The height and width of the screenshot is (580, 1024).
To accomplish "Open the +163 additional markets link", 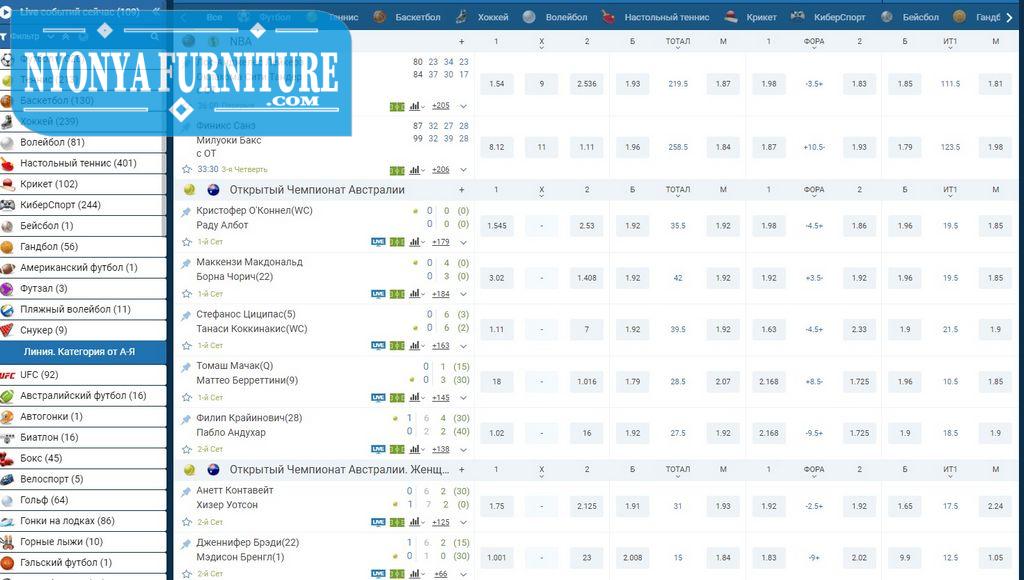I will click(441, 346).
